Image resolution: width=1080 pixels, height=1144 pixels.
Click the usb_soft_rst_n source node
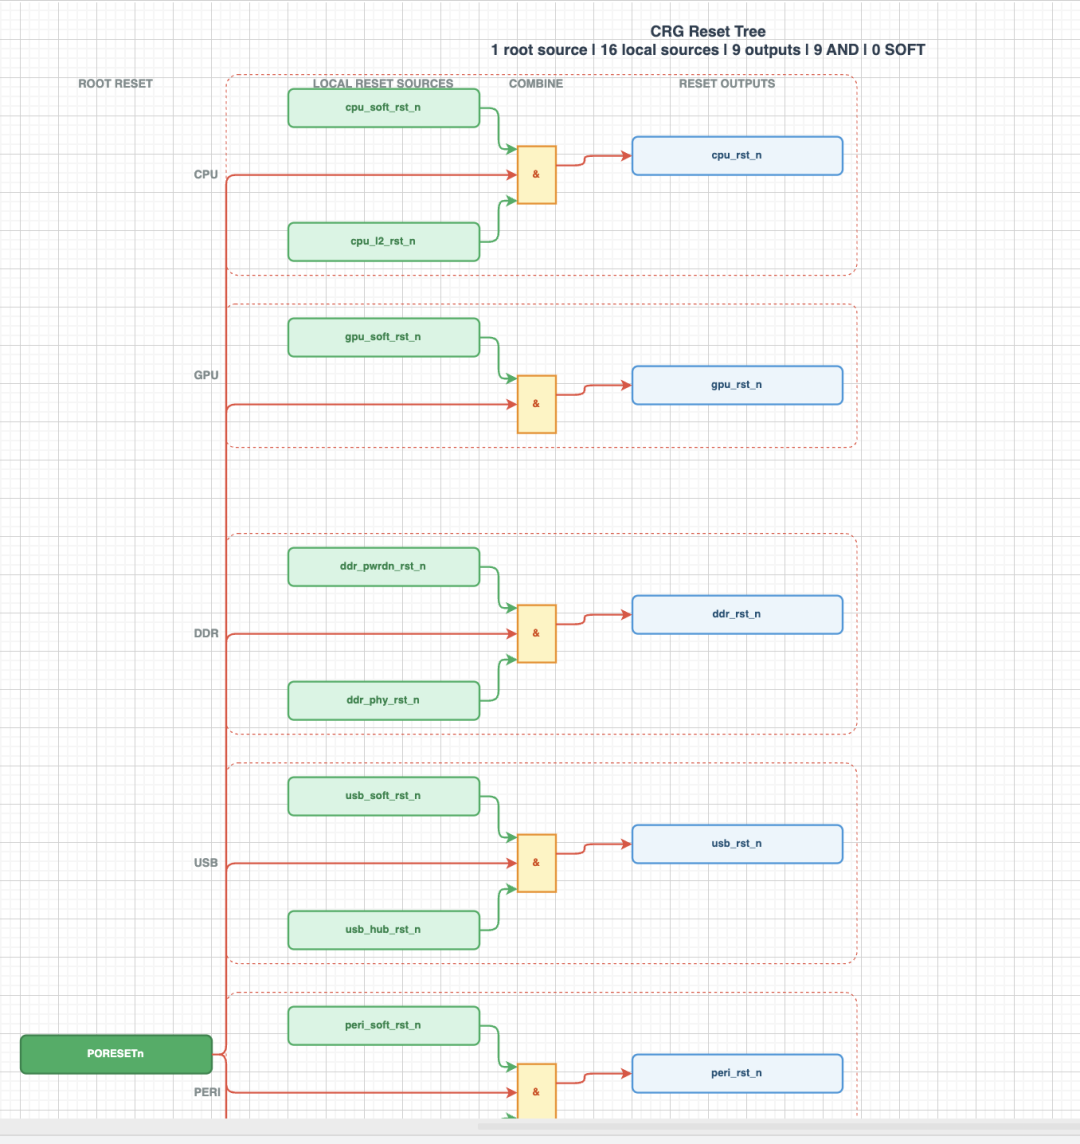tap(384, 796)
